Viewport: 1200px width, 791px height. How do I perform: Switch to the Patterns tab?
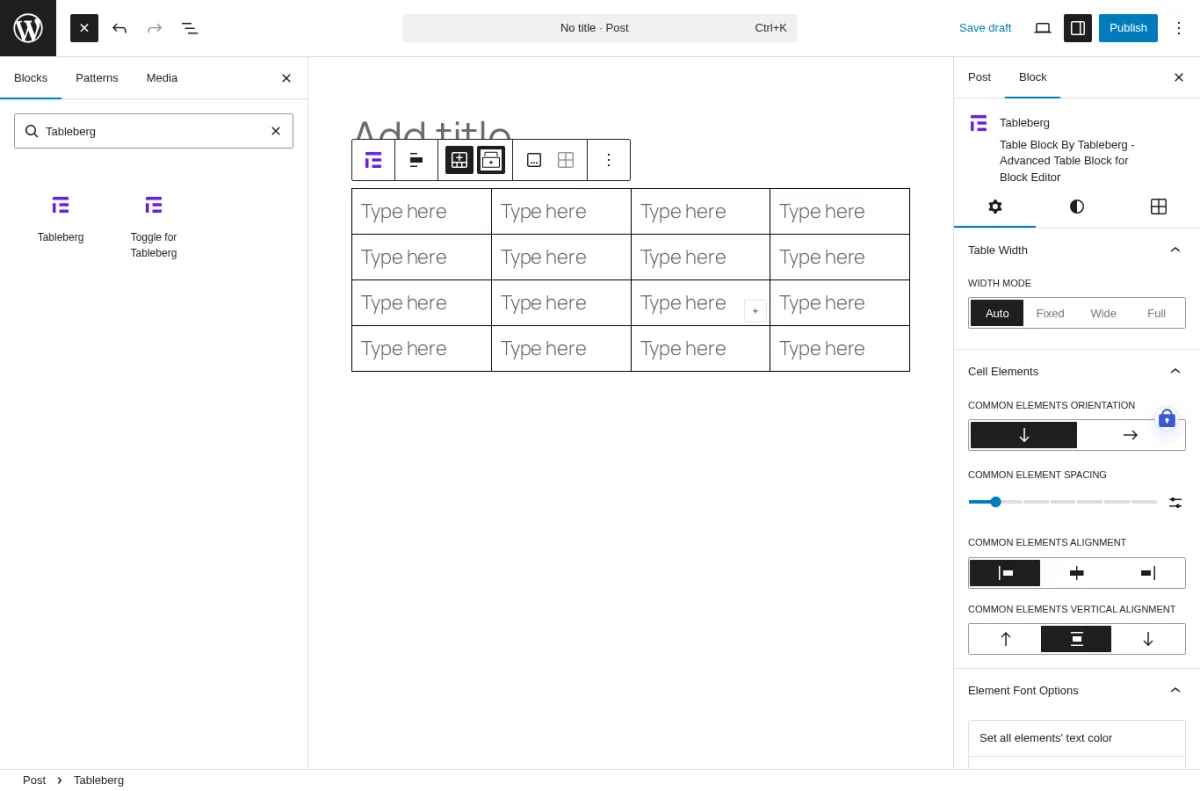(97, 78)
